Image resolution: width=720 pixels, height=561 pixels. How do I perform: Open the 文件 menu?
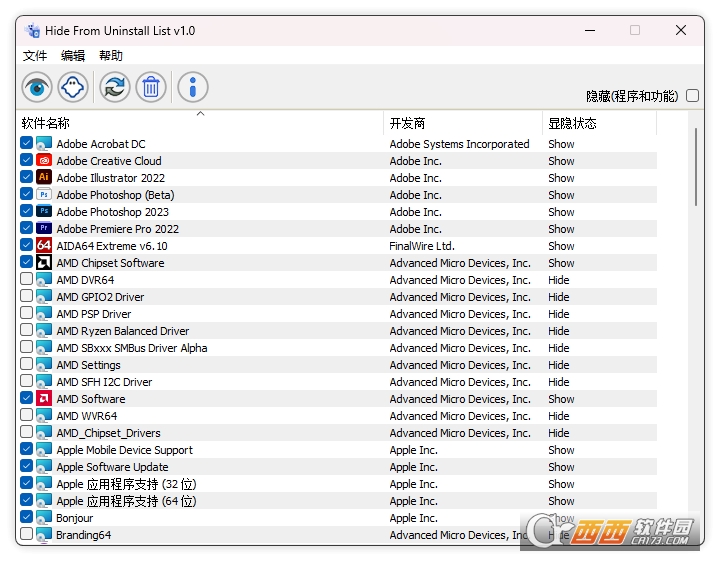pos(35,56)
